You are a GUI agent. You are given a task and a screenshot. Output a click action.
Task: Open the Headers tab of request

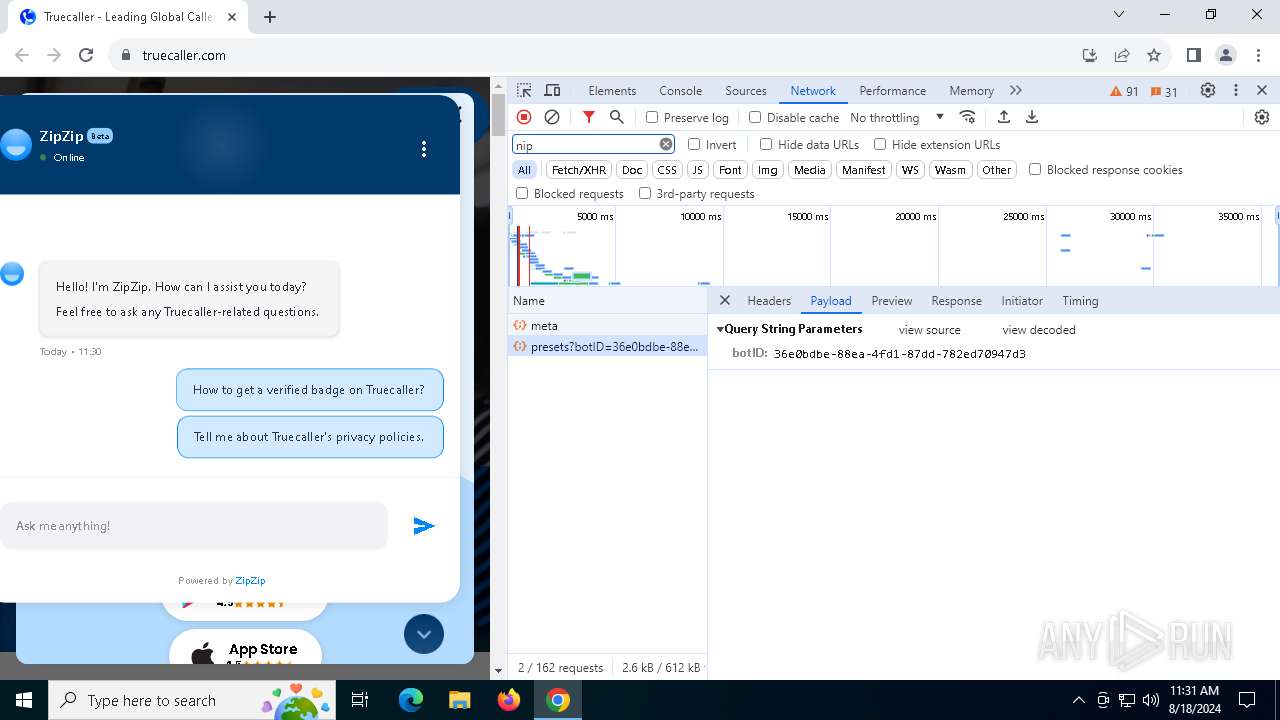(769, 300)
